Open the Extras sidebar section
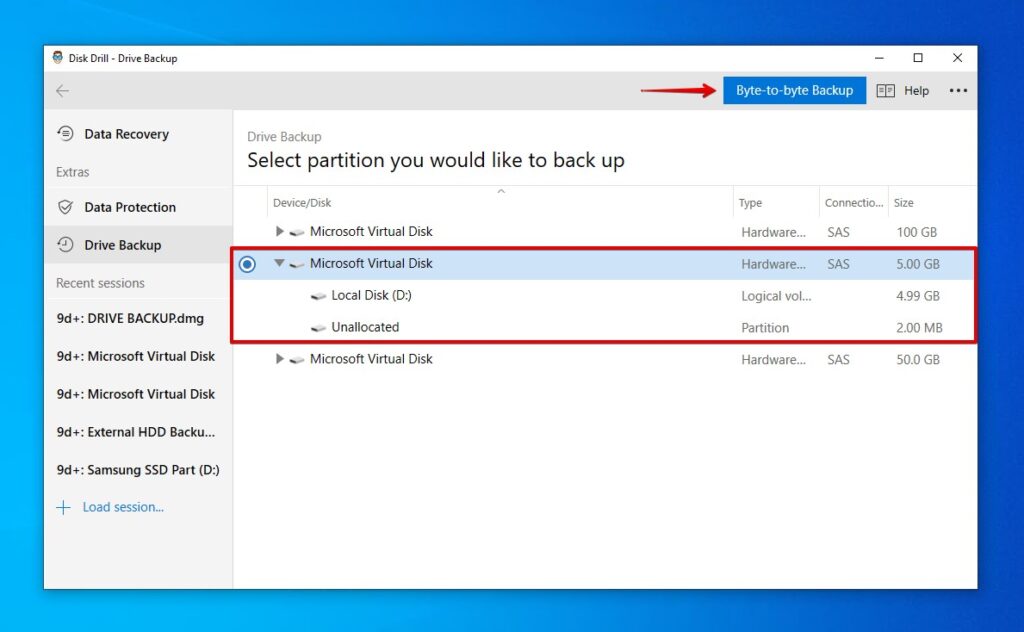This screenshot has width=1024, height=632. coord(72,172)
